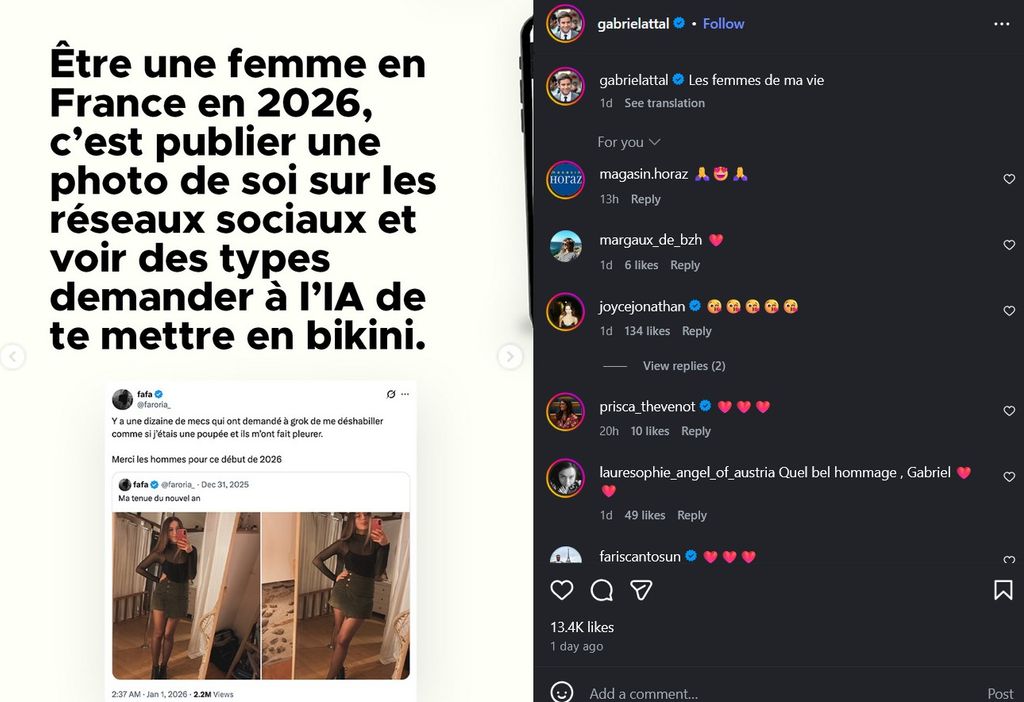Like joycejonathan's comment heart
Screen dimensions: 1024x702
[x=1009, y=311]
